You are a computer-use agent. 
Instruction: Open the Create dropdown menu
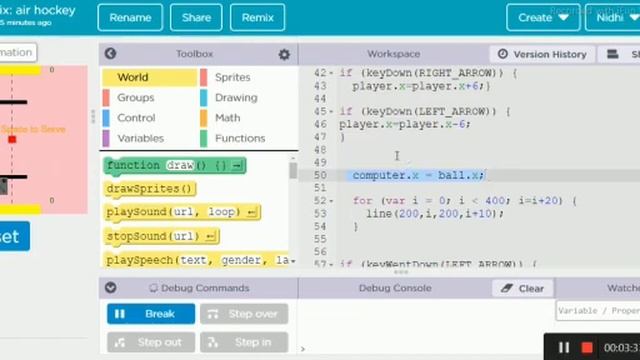tap(543, 18)
